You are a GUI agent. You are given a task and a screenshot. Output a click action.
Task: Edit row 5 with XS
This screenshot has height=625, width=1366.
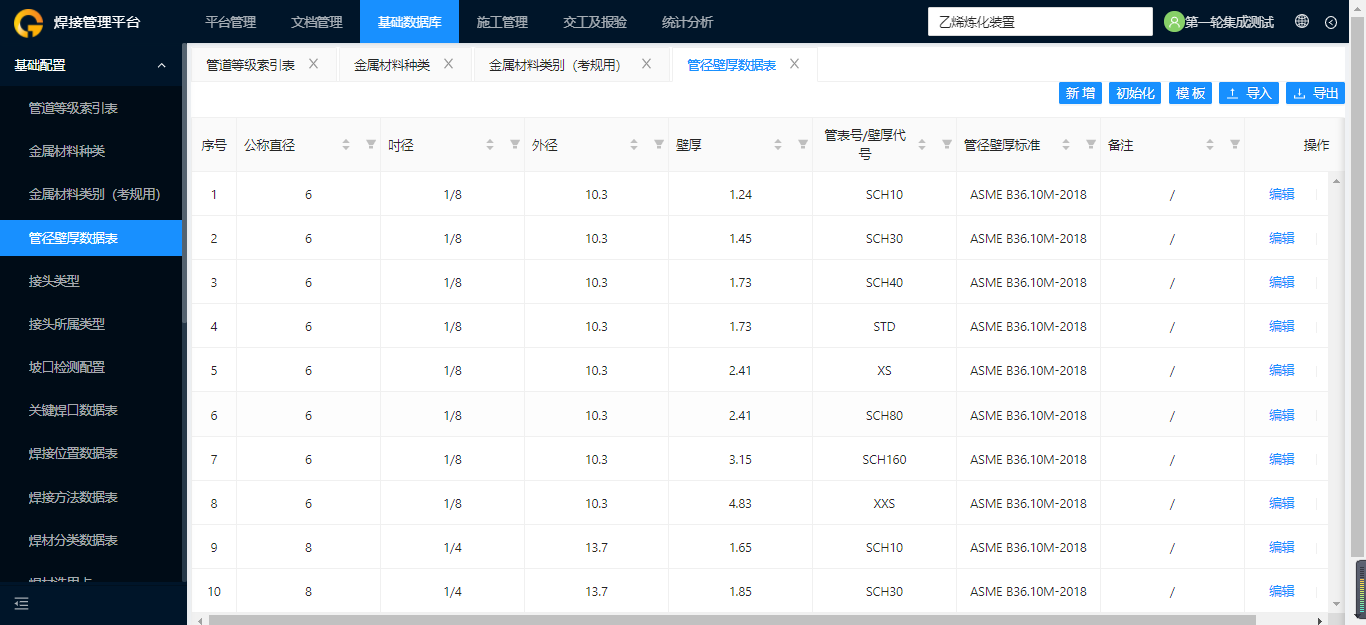tap(1281, 370)
